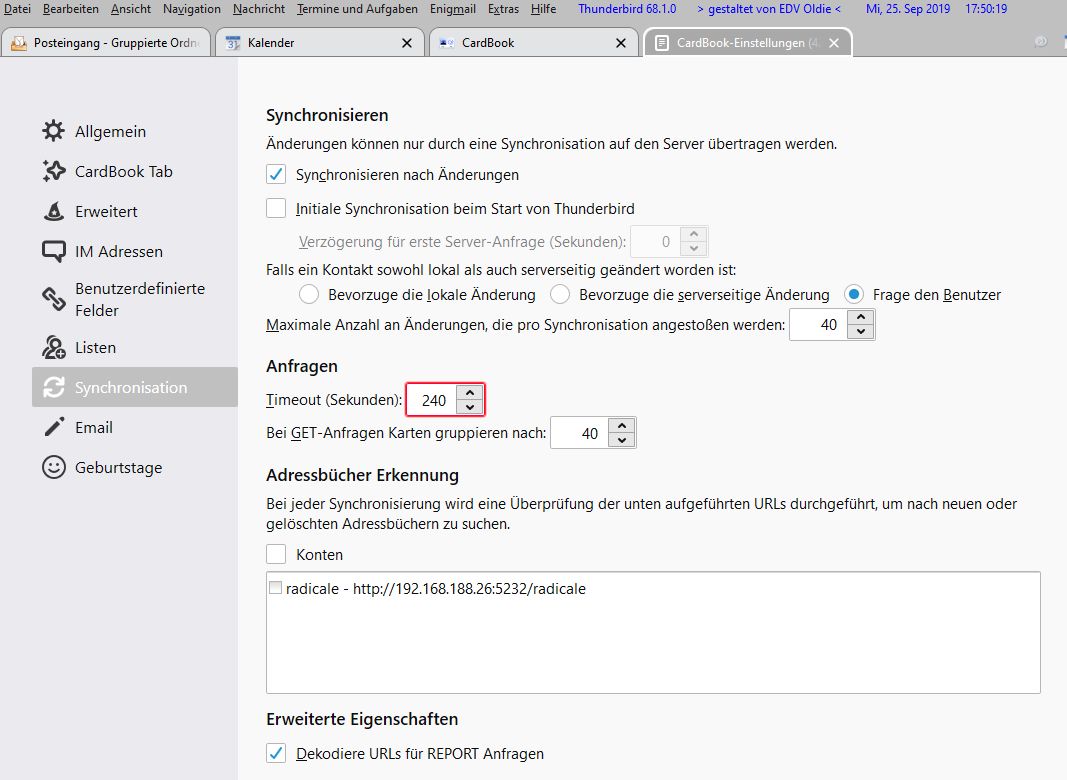Open the IM Adressen settings section
This screenshot has width=1067, height=780.
[135, 251]
